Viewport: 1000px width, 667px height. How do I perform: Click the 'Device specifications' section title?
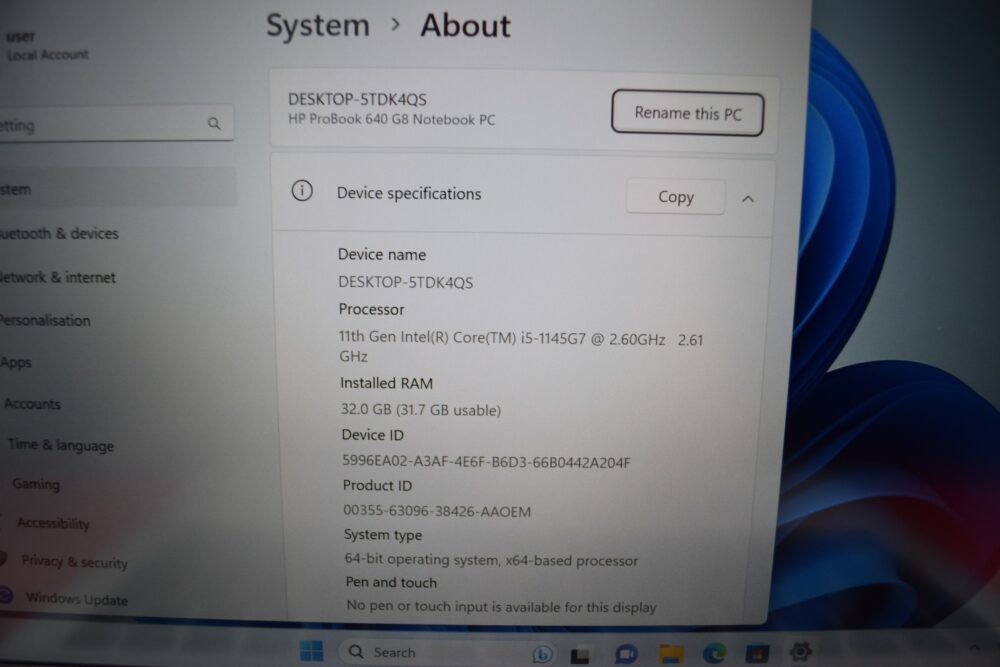coord(409,193)
